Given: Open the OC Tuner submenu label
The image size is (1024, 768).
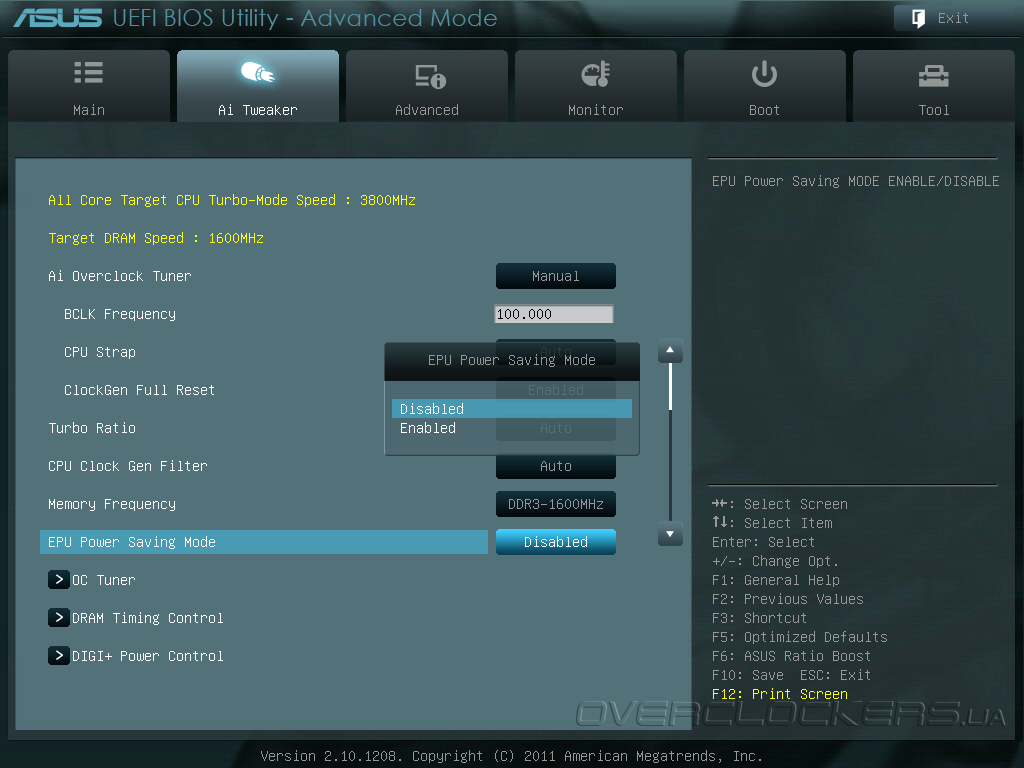Looking at the screenshot, I should 103,580.
